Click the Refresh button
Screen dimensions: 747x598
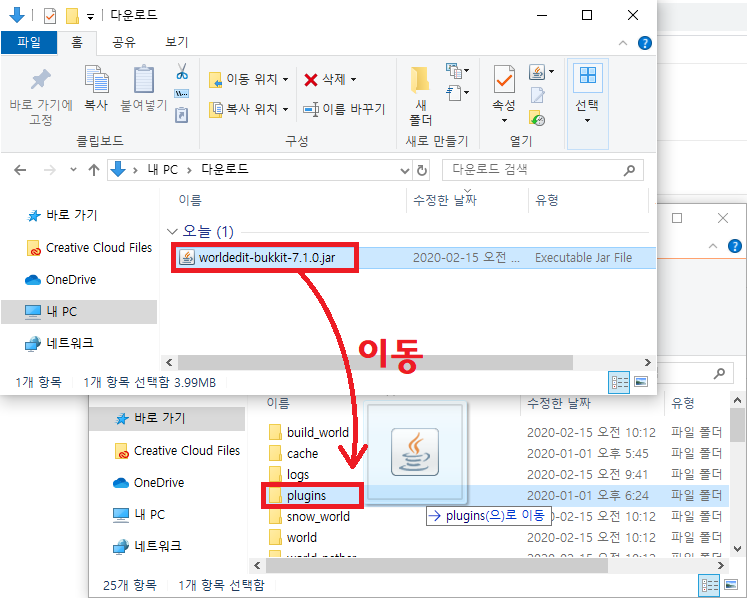[422, 171]
